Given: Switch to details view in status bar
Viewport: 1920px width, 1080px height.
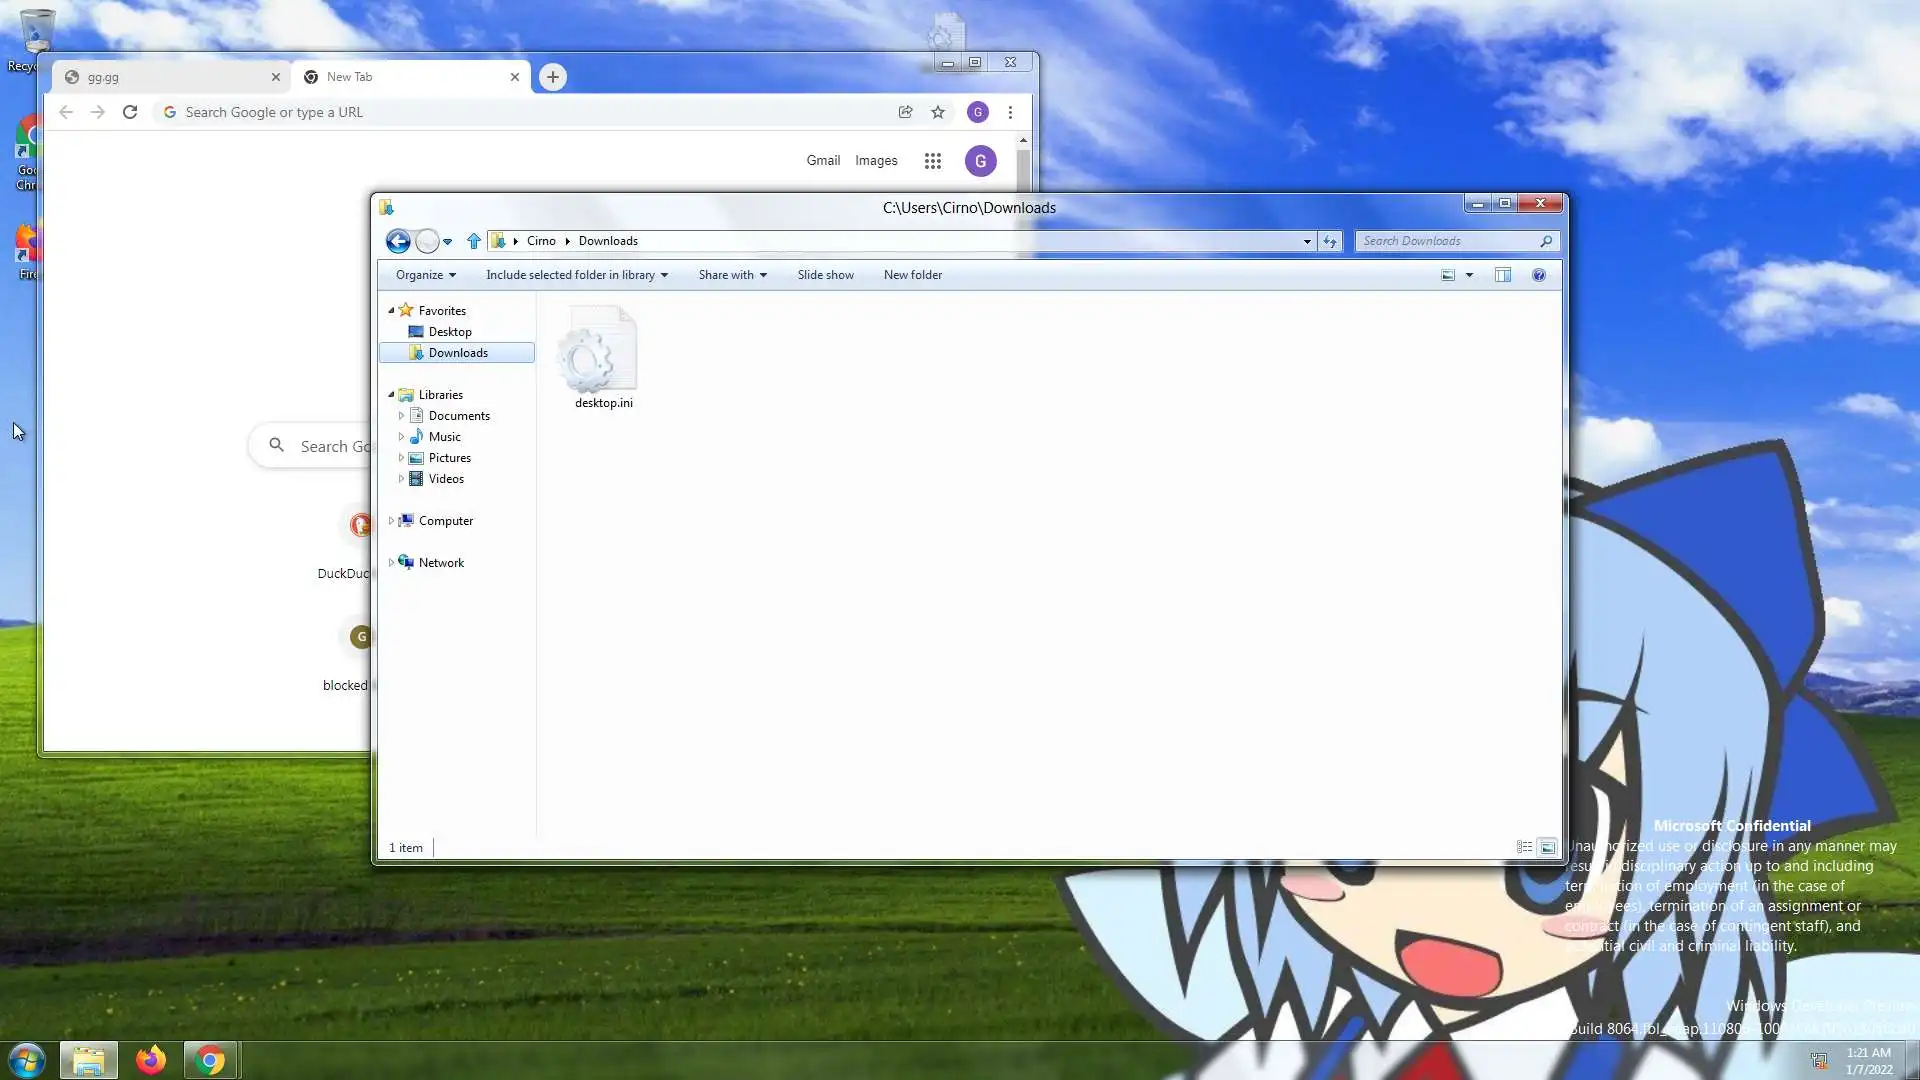Looking at the screenshot, I should click(x=1524, y=847).
